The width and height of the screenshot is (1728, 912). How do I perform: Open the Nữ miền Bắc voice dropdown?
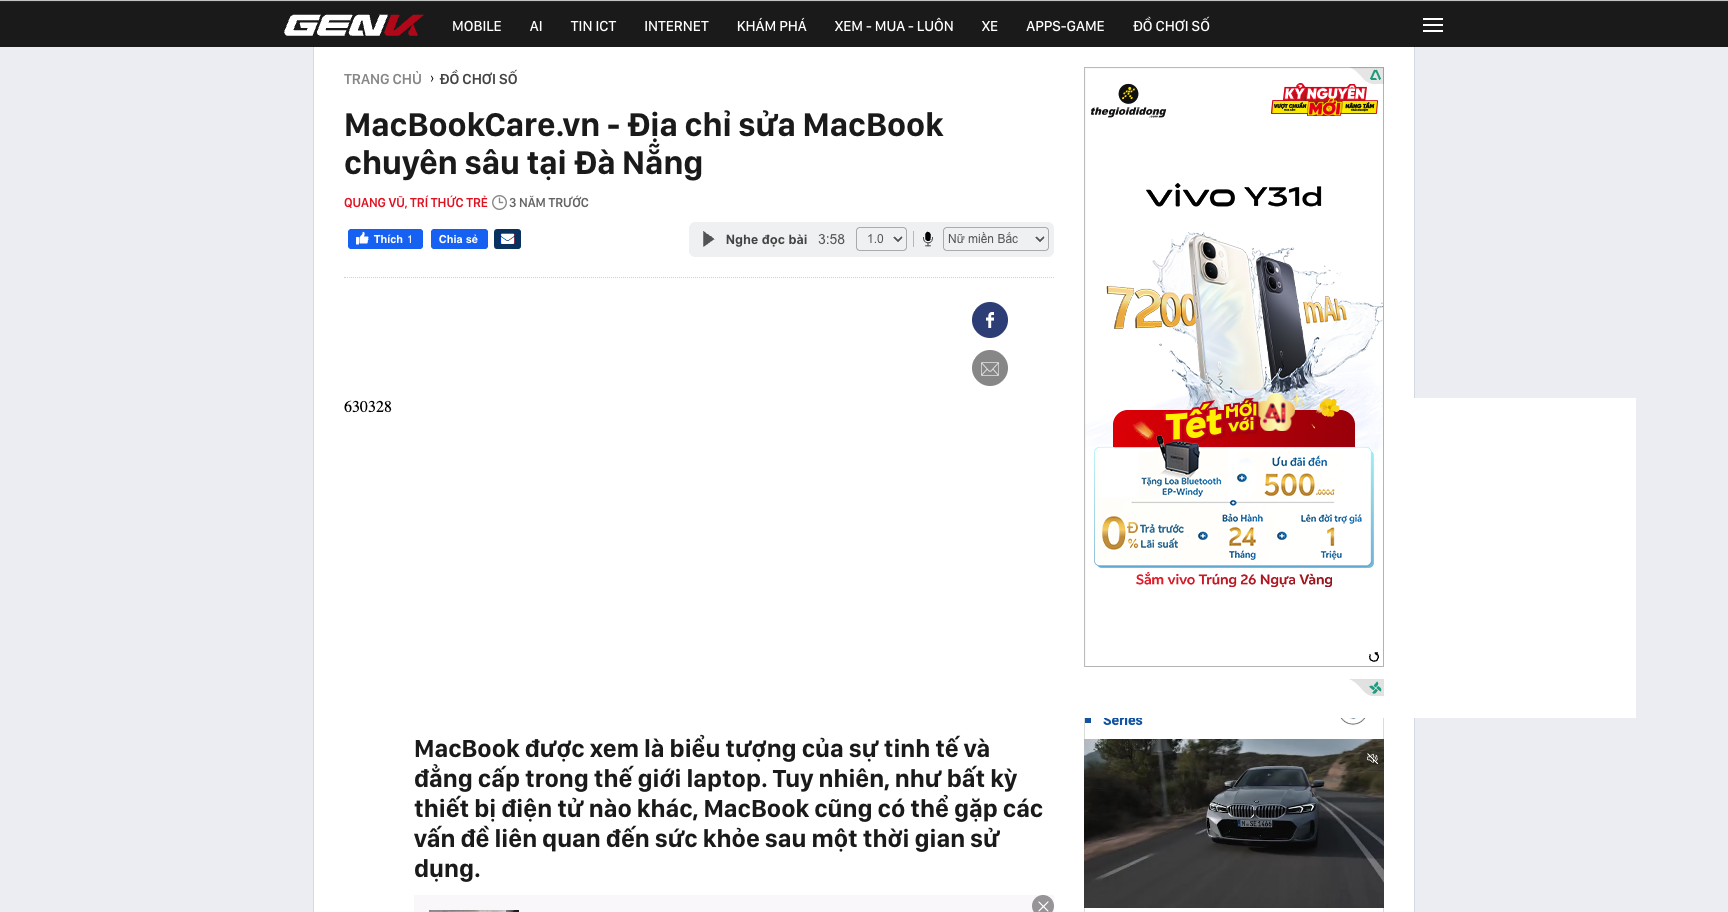click(995, 239)
